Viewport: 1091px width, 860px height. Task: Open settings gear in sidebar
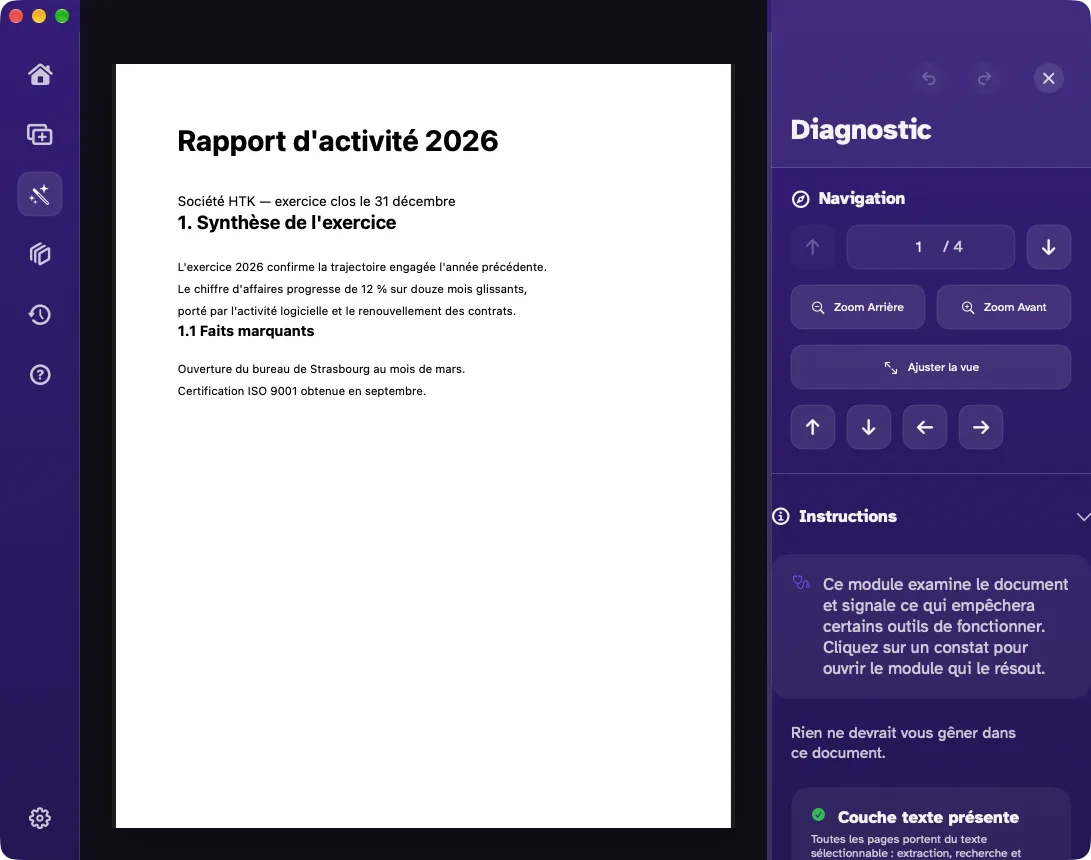pos(40,818)
